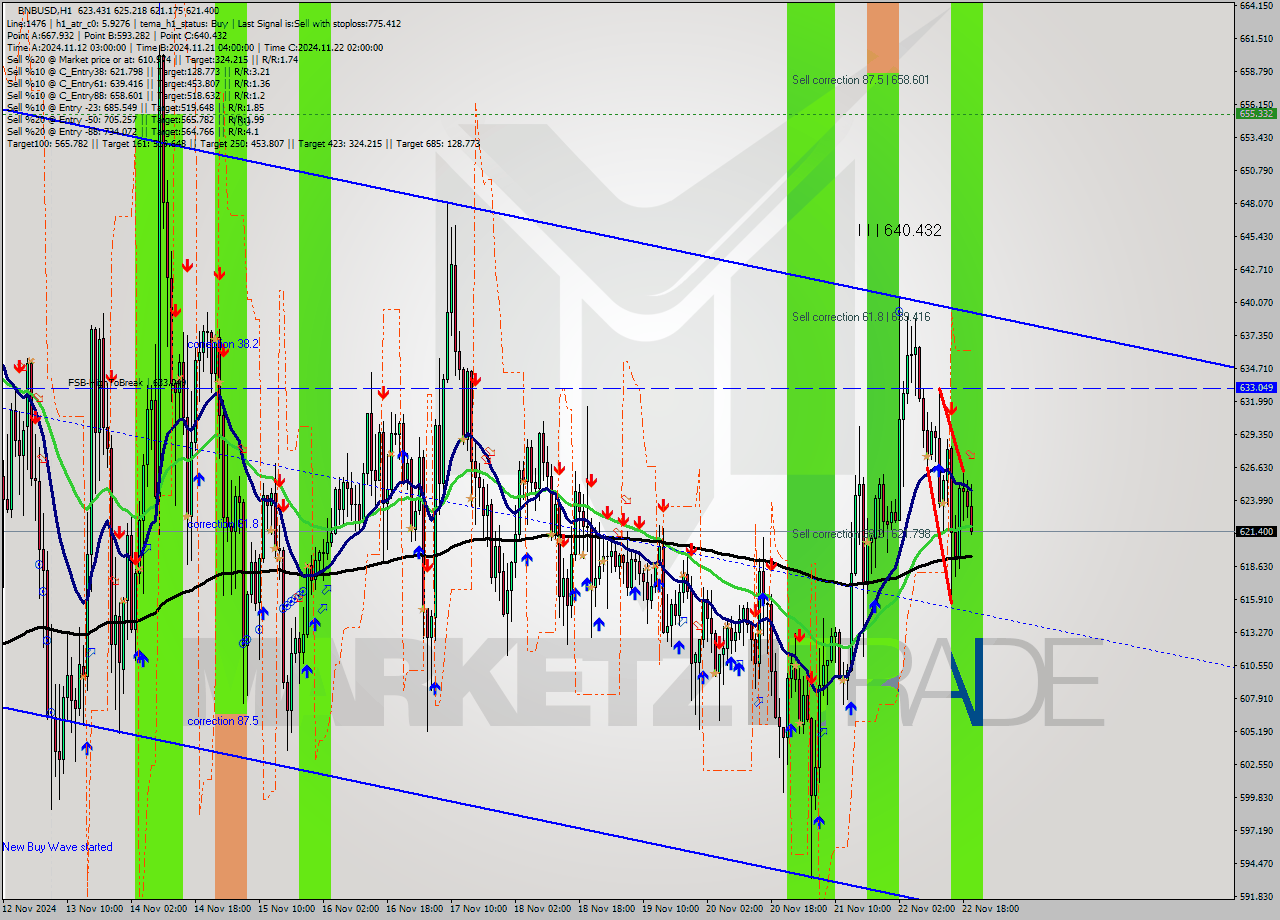Click the '21 Nov 10:00' time axis label
Viewport: 1280px width, 920px height.
(x=863, y=909)
